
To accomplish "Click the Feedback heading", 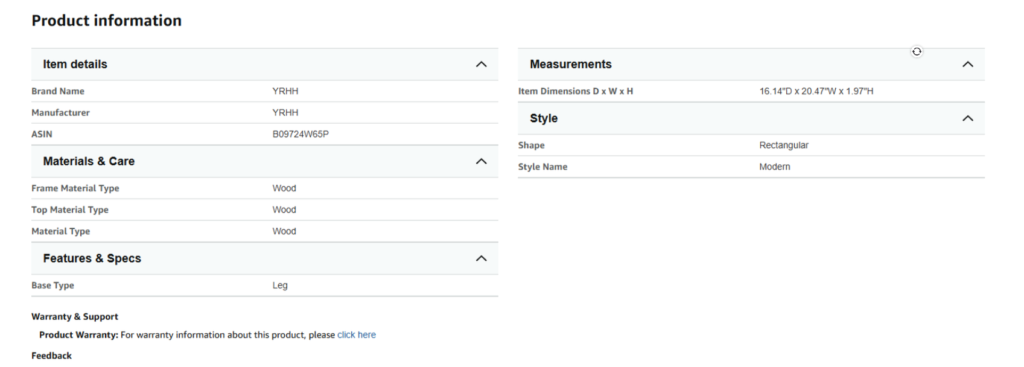I will [x=52, y=356].
